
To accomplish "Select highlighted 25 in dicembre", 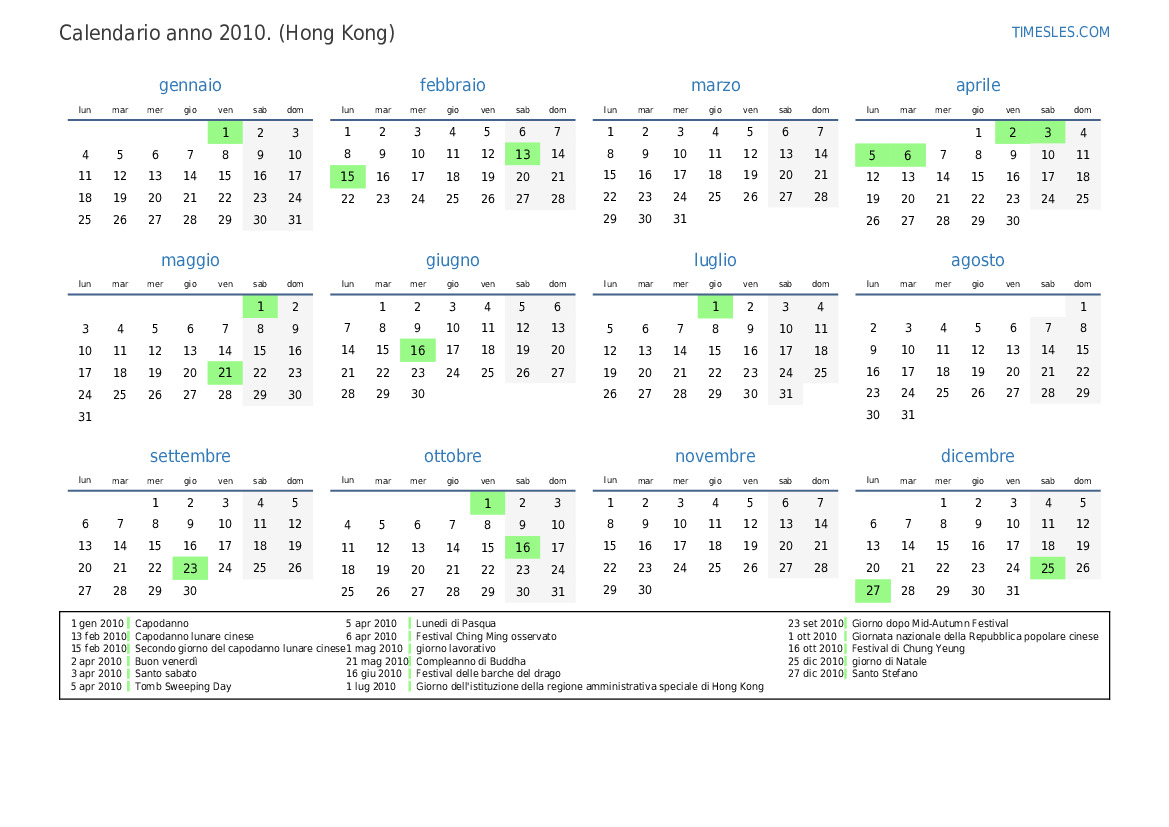I will (1047, 568).
